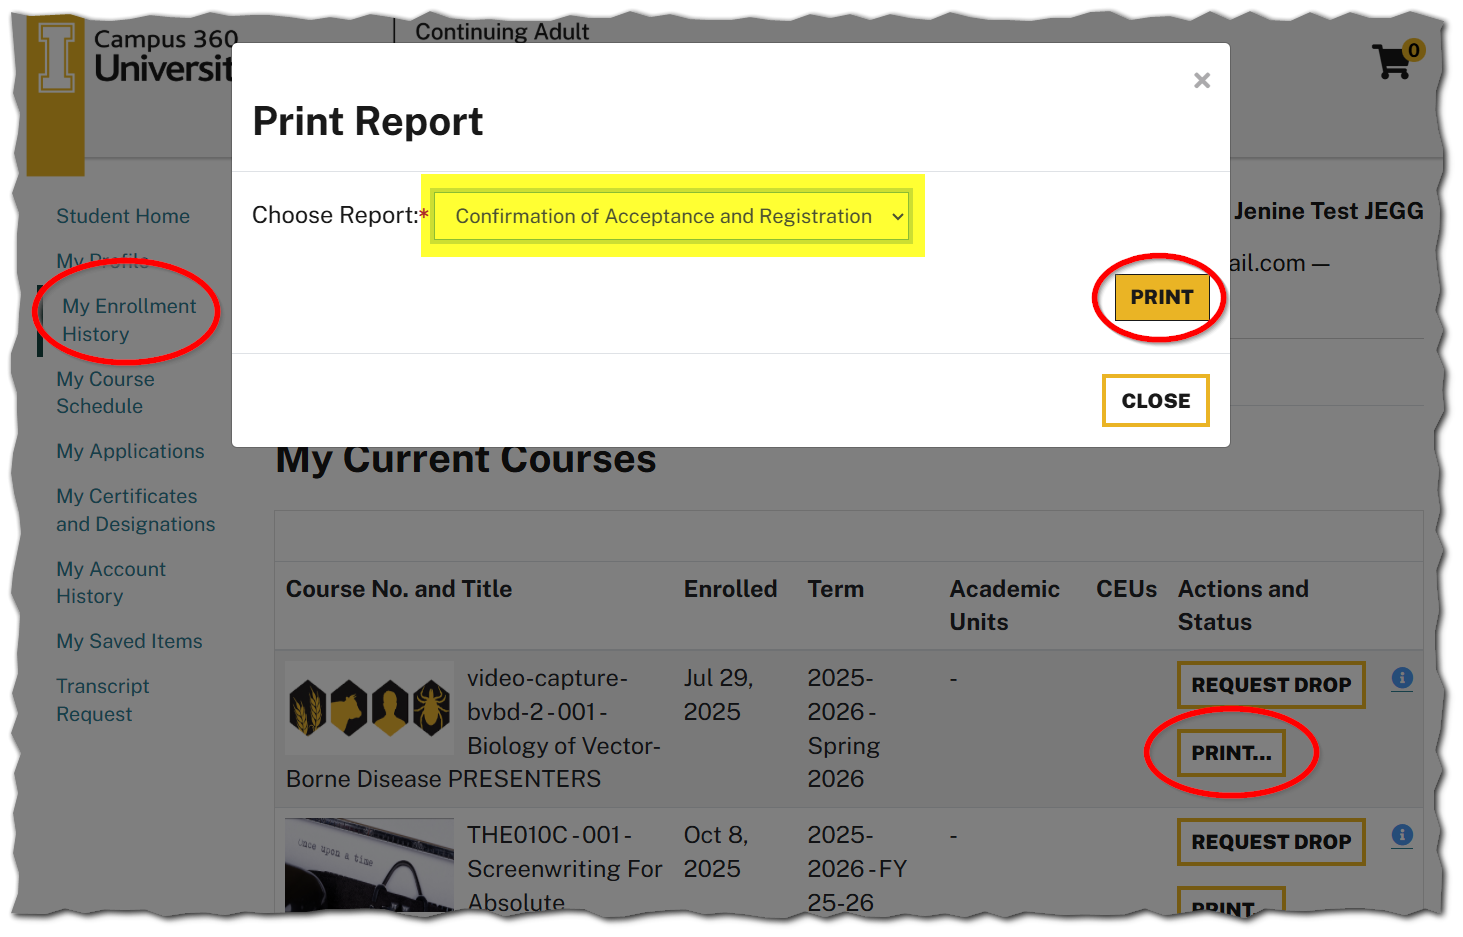View My Account History
Screen dimensions: 1463x937
click(110, 582)
